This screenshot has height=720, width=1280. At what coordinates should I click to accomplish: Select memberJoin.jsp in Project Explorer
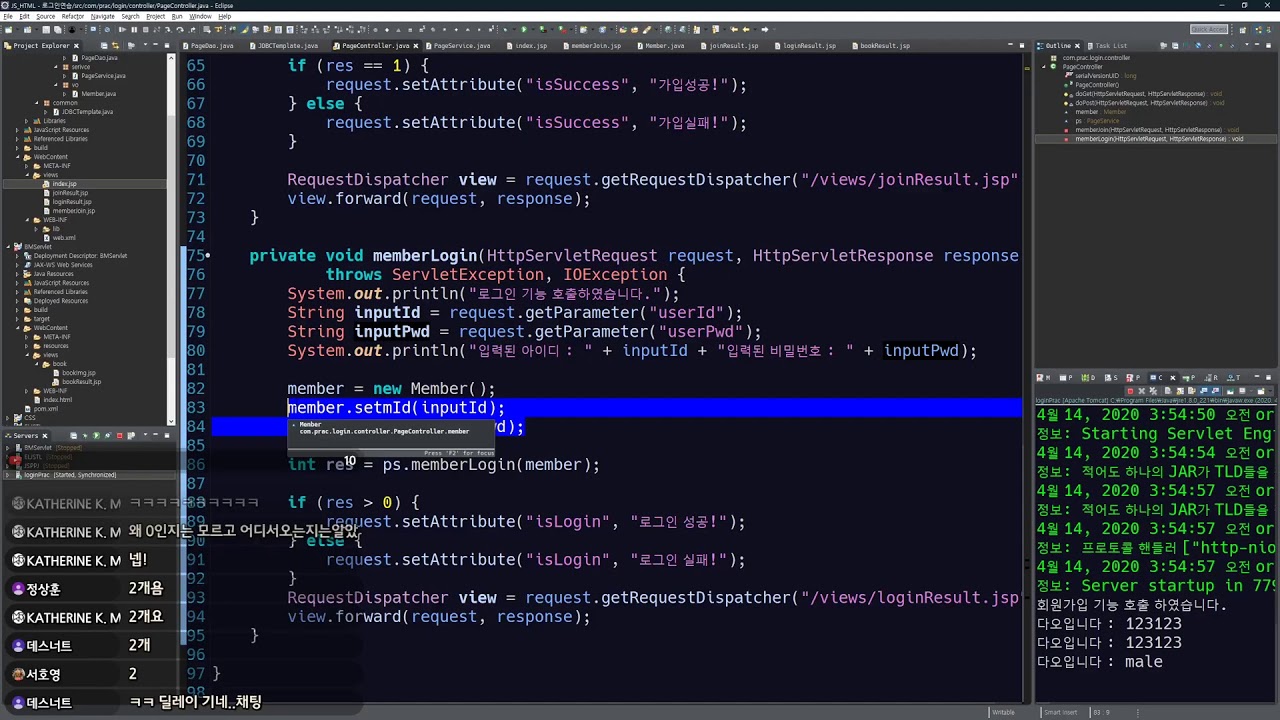pyautogui.click(x=73, y=211)
